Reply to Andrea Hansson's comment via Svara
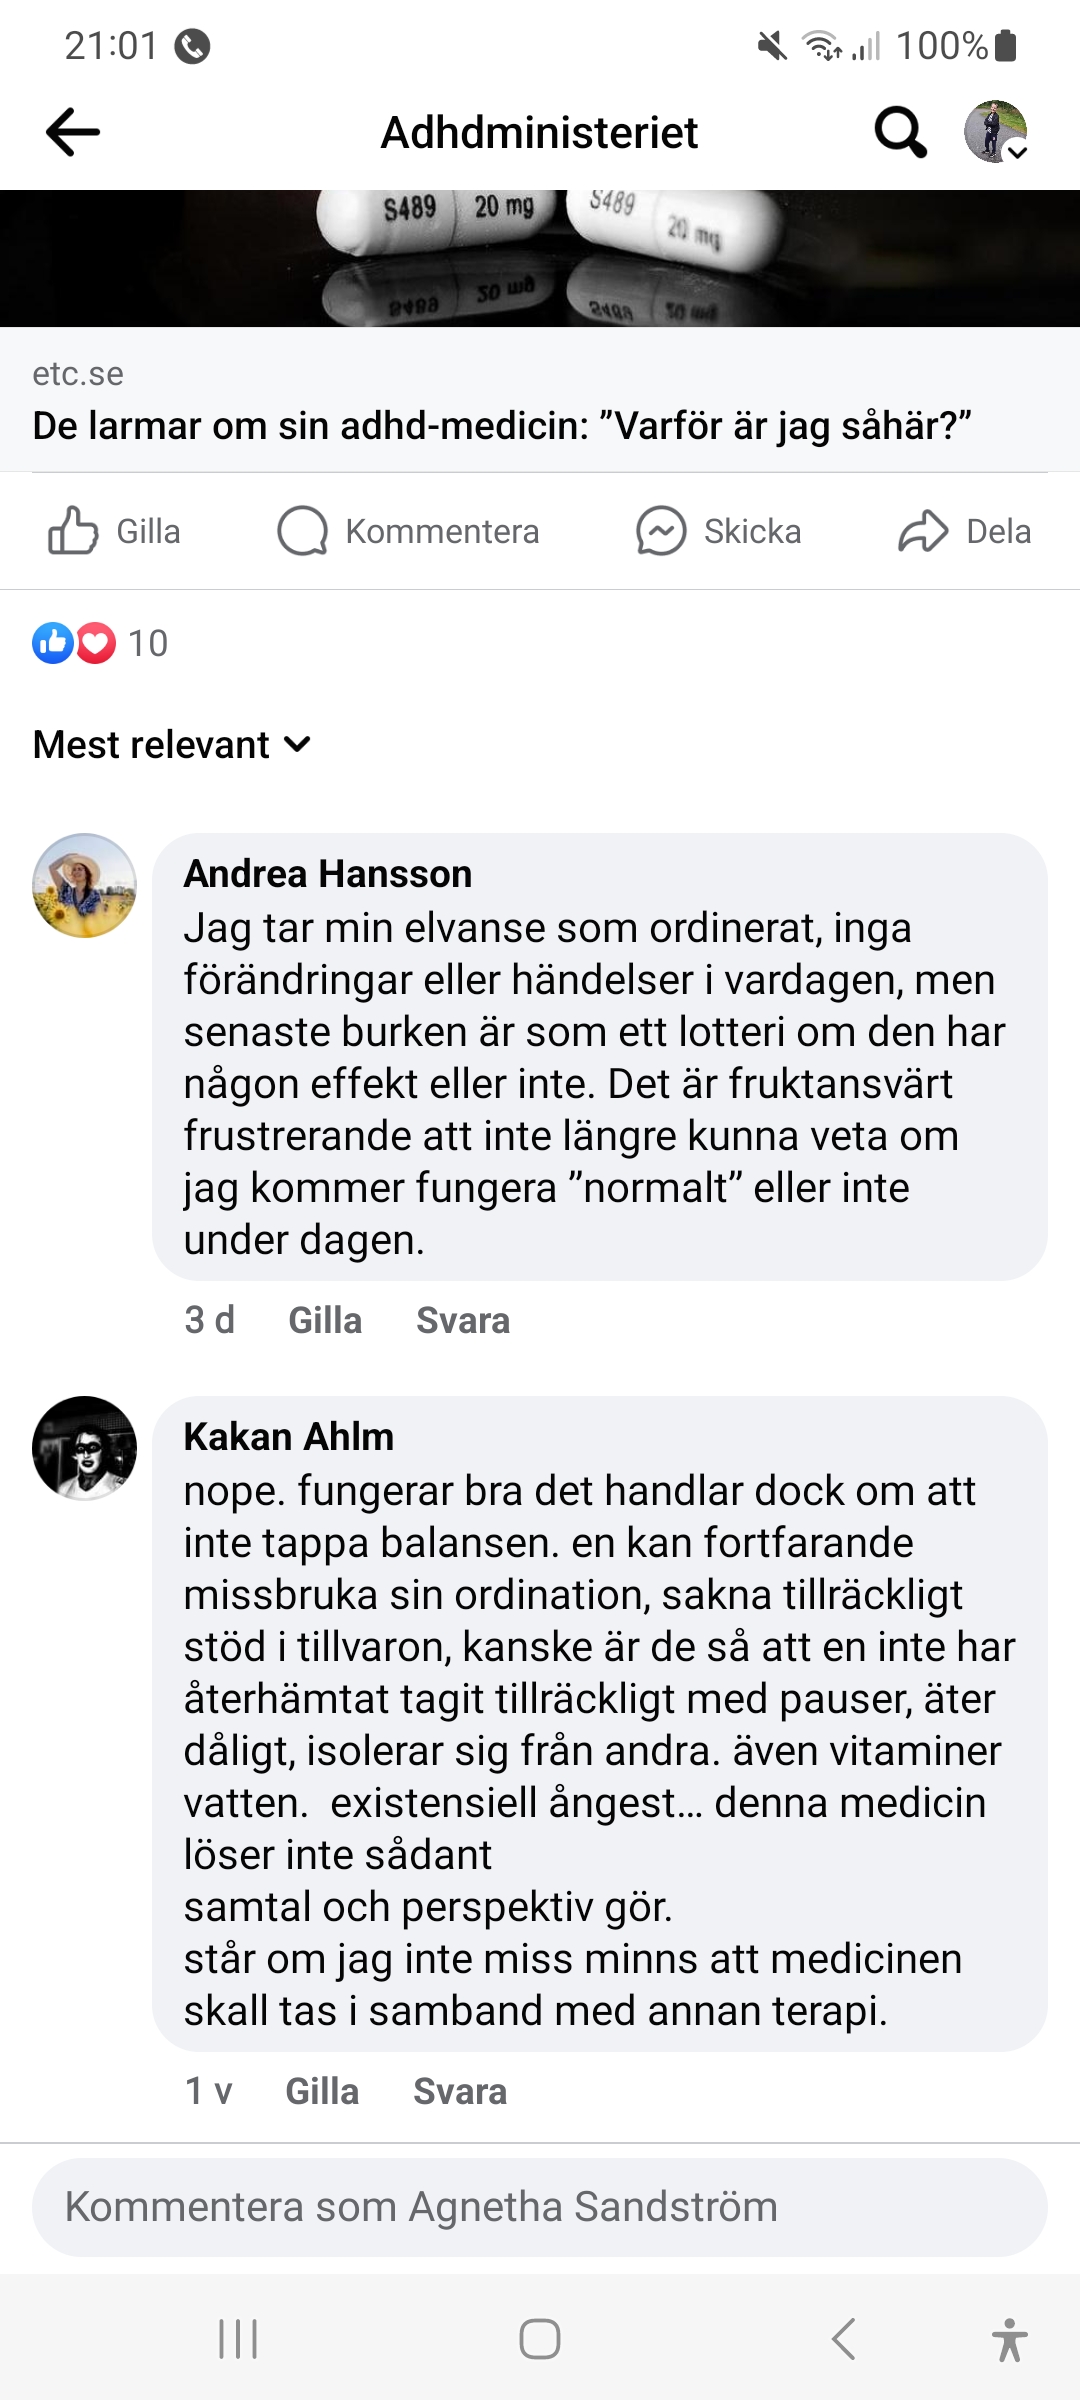Screen dimensions: 1080x2400 463,1321
